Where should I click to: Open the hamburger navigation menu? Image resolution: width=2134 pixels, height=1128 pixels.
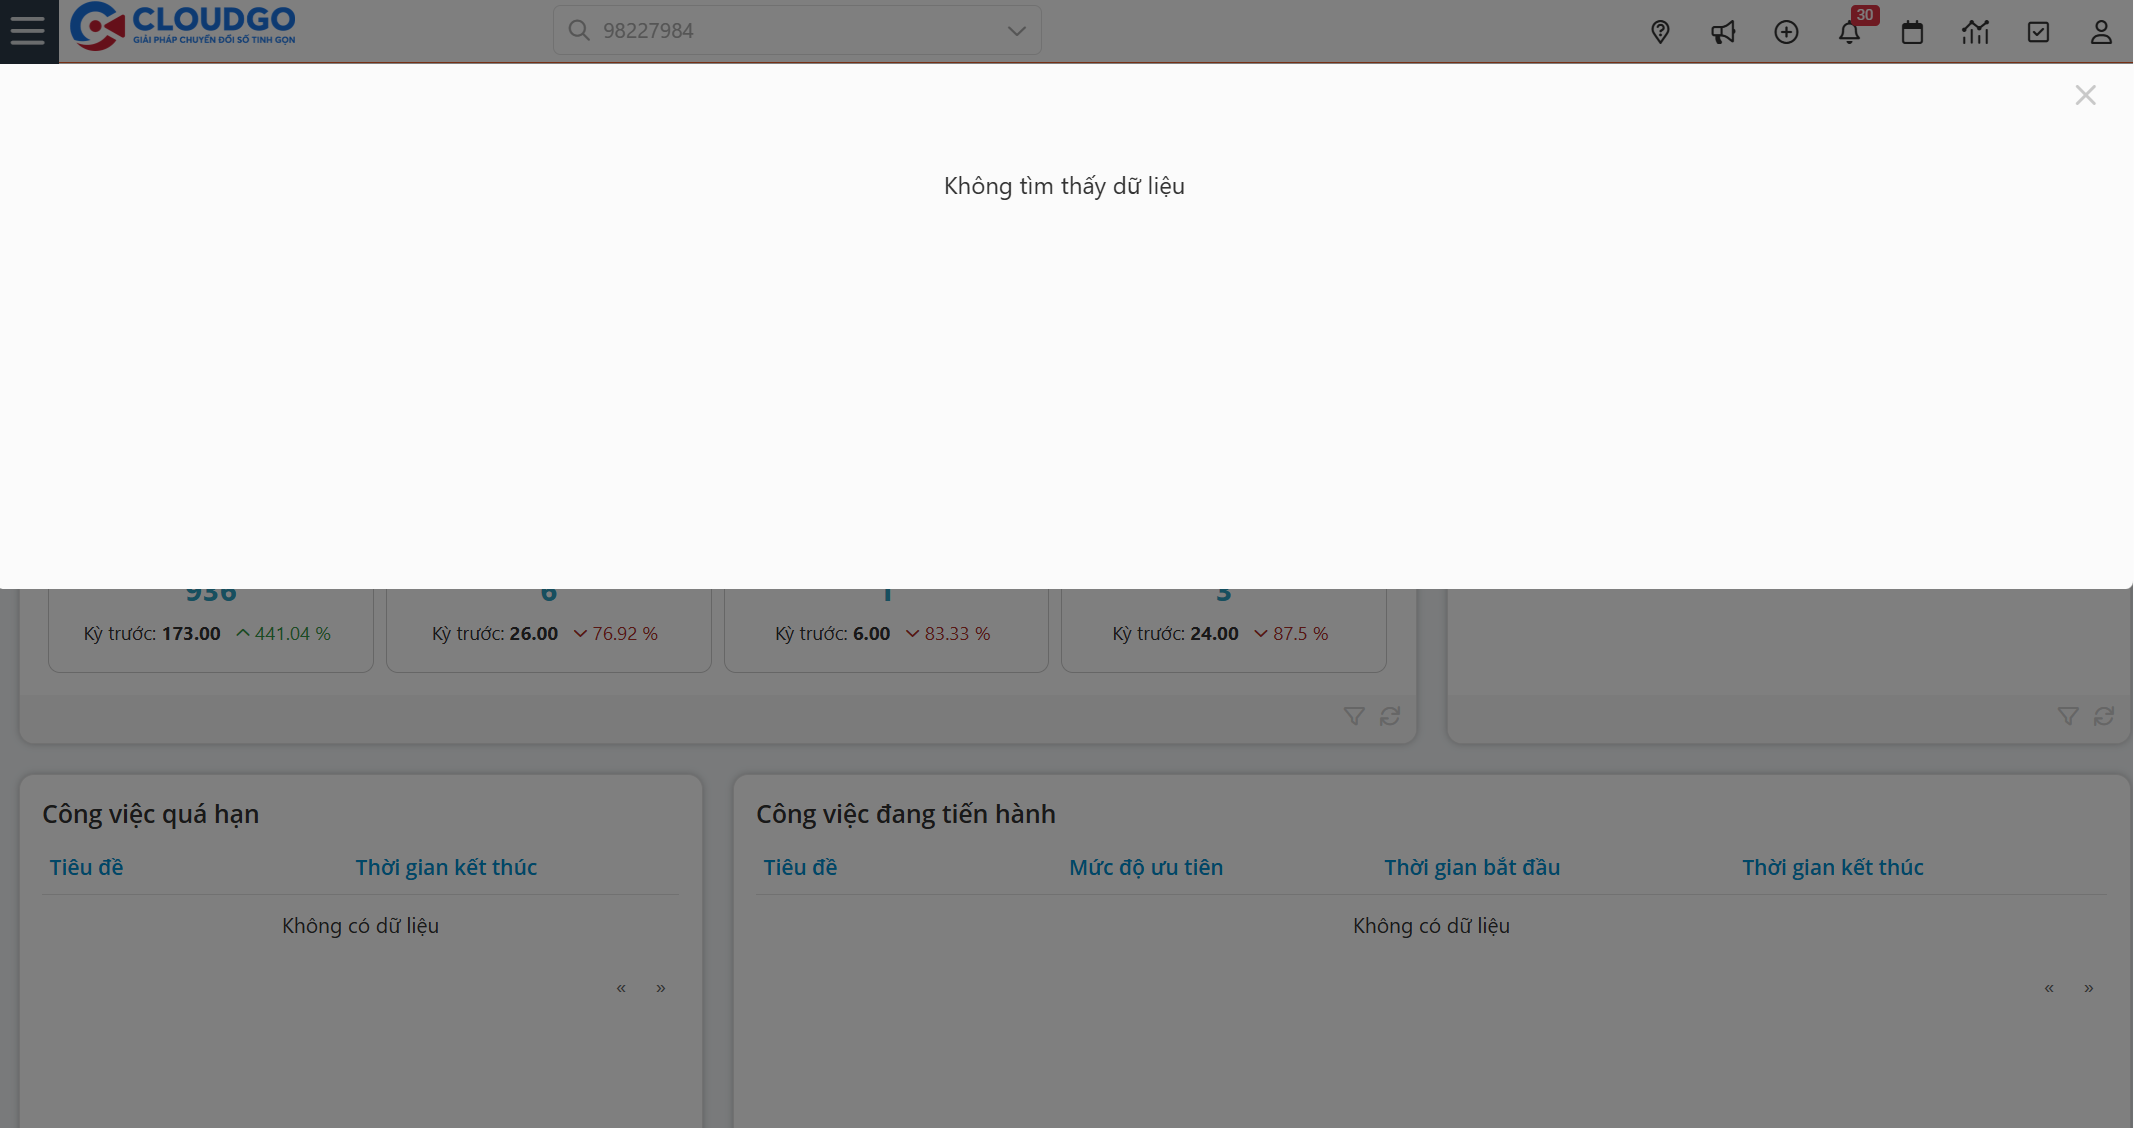(27, 30)
